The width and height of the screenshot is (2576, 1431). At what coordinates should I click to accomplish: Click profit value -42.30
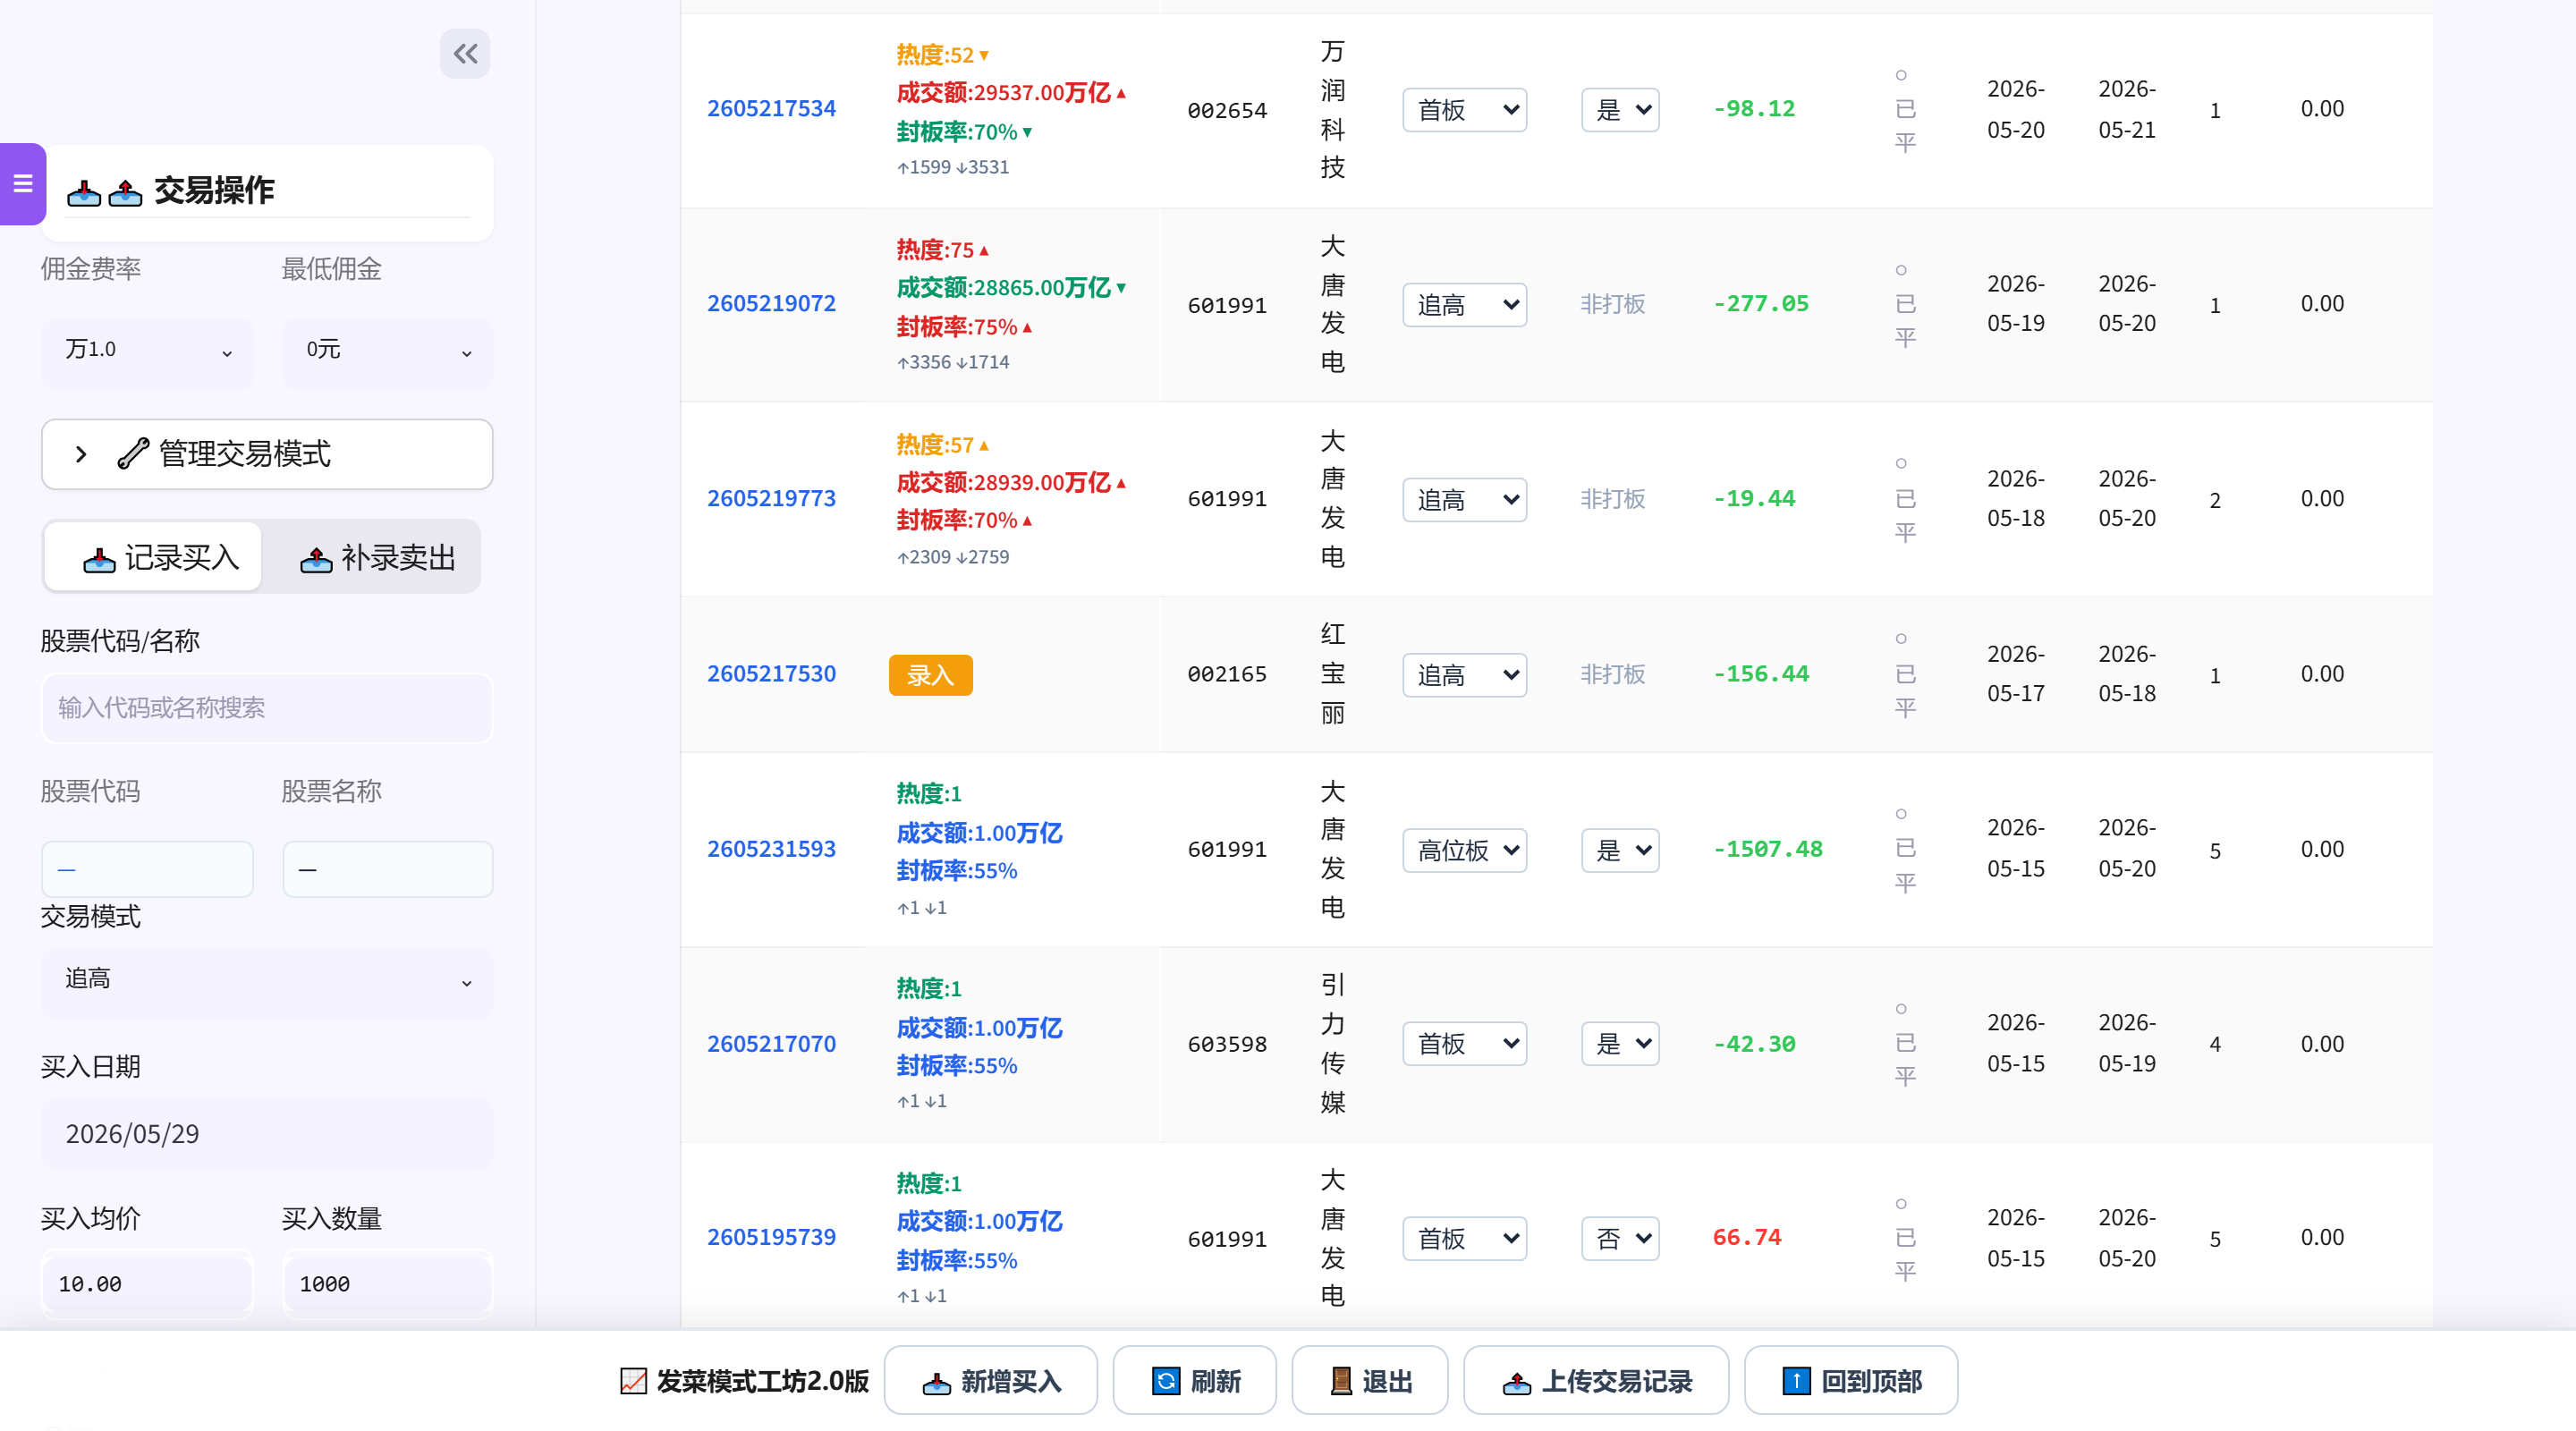pyautogui.click(x=1754, y=1044)
